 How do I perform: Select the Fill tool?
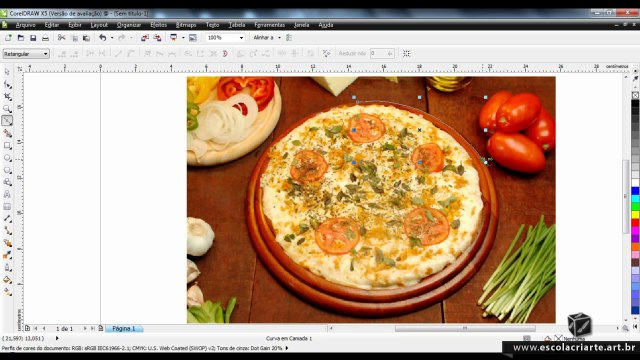pyautogui.click(x=7, y=280)
